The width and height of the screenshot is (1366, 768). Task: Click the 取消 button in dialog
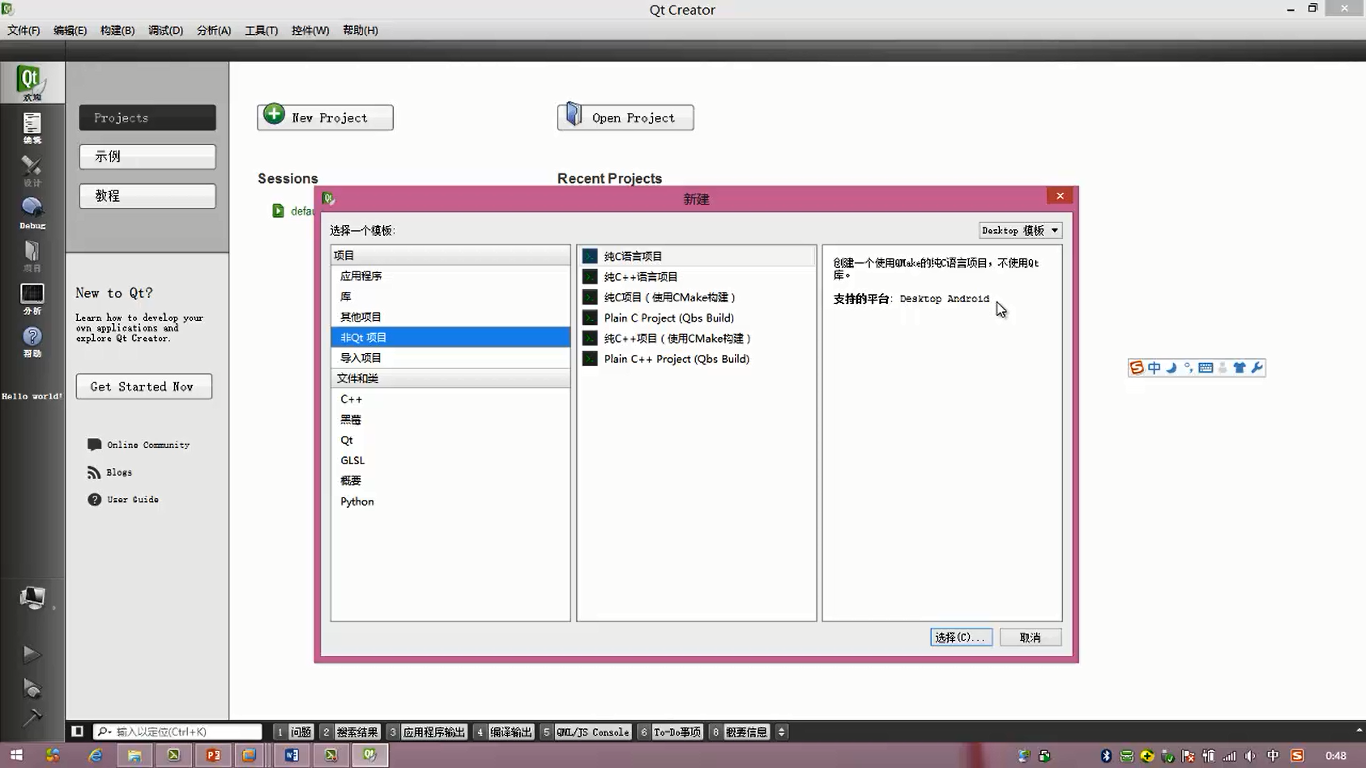[x=1030, y=637]
